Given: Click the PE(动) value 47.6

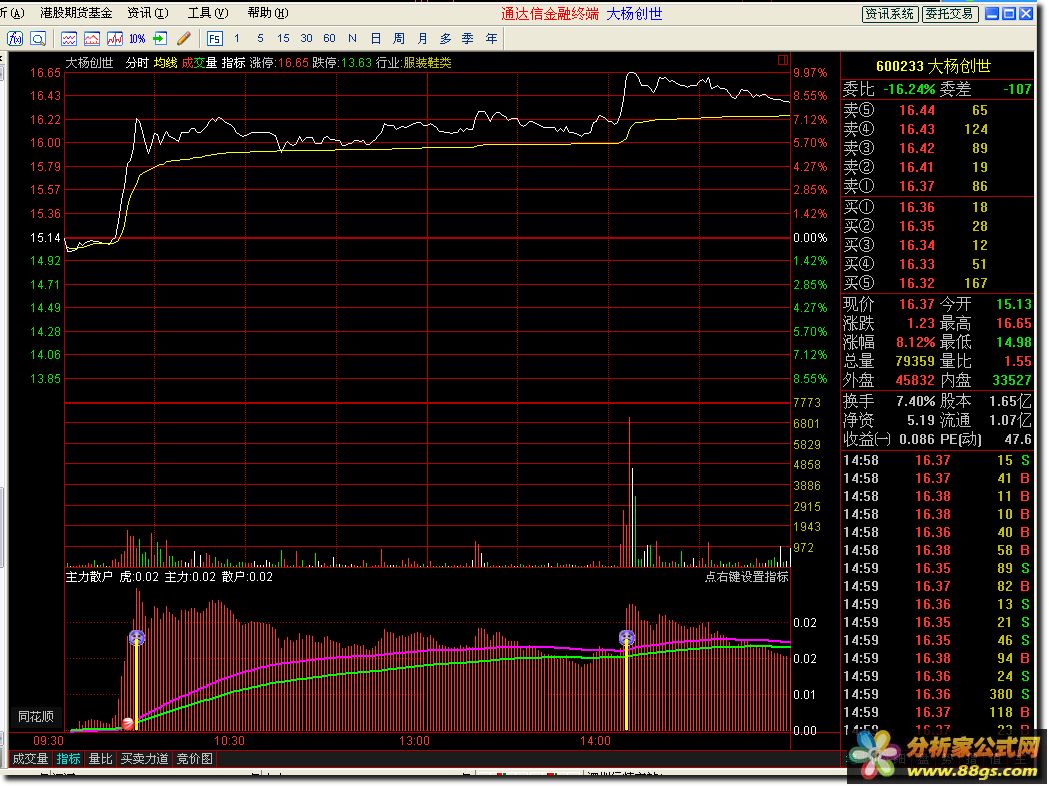Looking at the screenshot, I should pyautogui.click(x=1018, y=439).
